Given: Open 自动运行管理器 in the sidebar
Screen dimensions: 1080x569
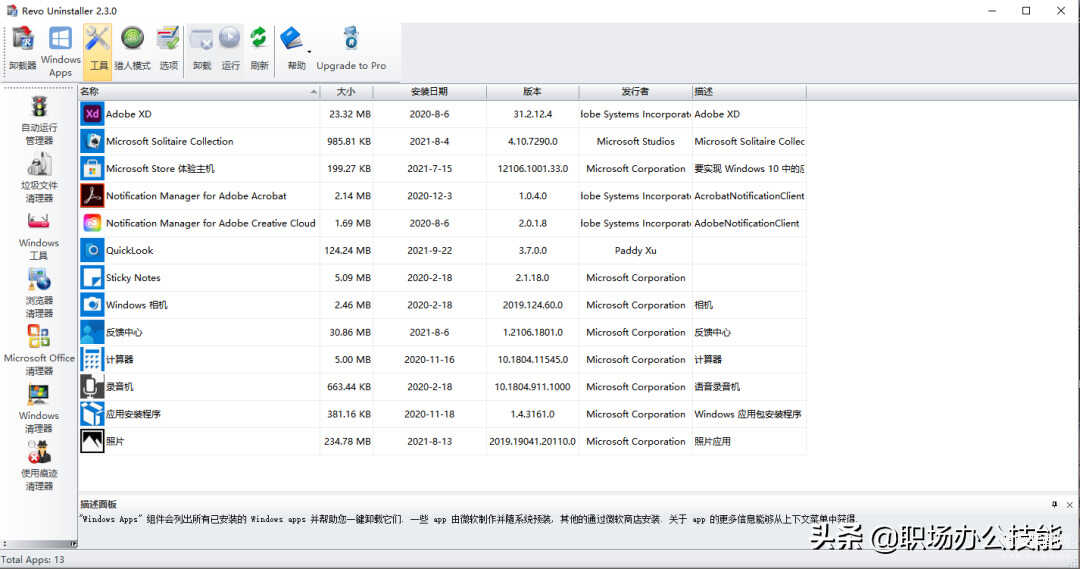Looking at the screenshot, I should pos(39,120).
